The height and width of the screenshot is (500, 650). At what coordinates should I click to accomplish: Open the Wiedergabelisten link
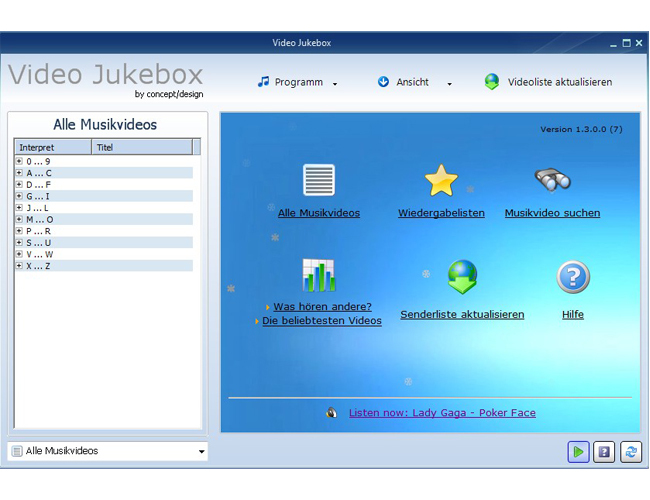click(x=441, y=213)
